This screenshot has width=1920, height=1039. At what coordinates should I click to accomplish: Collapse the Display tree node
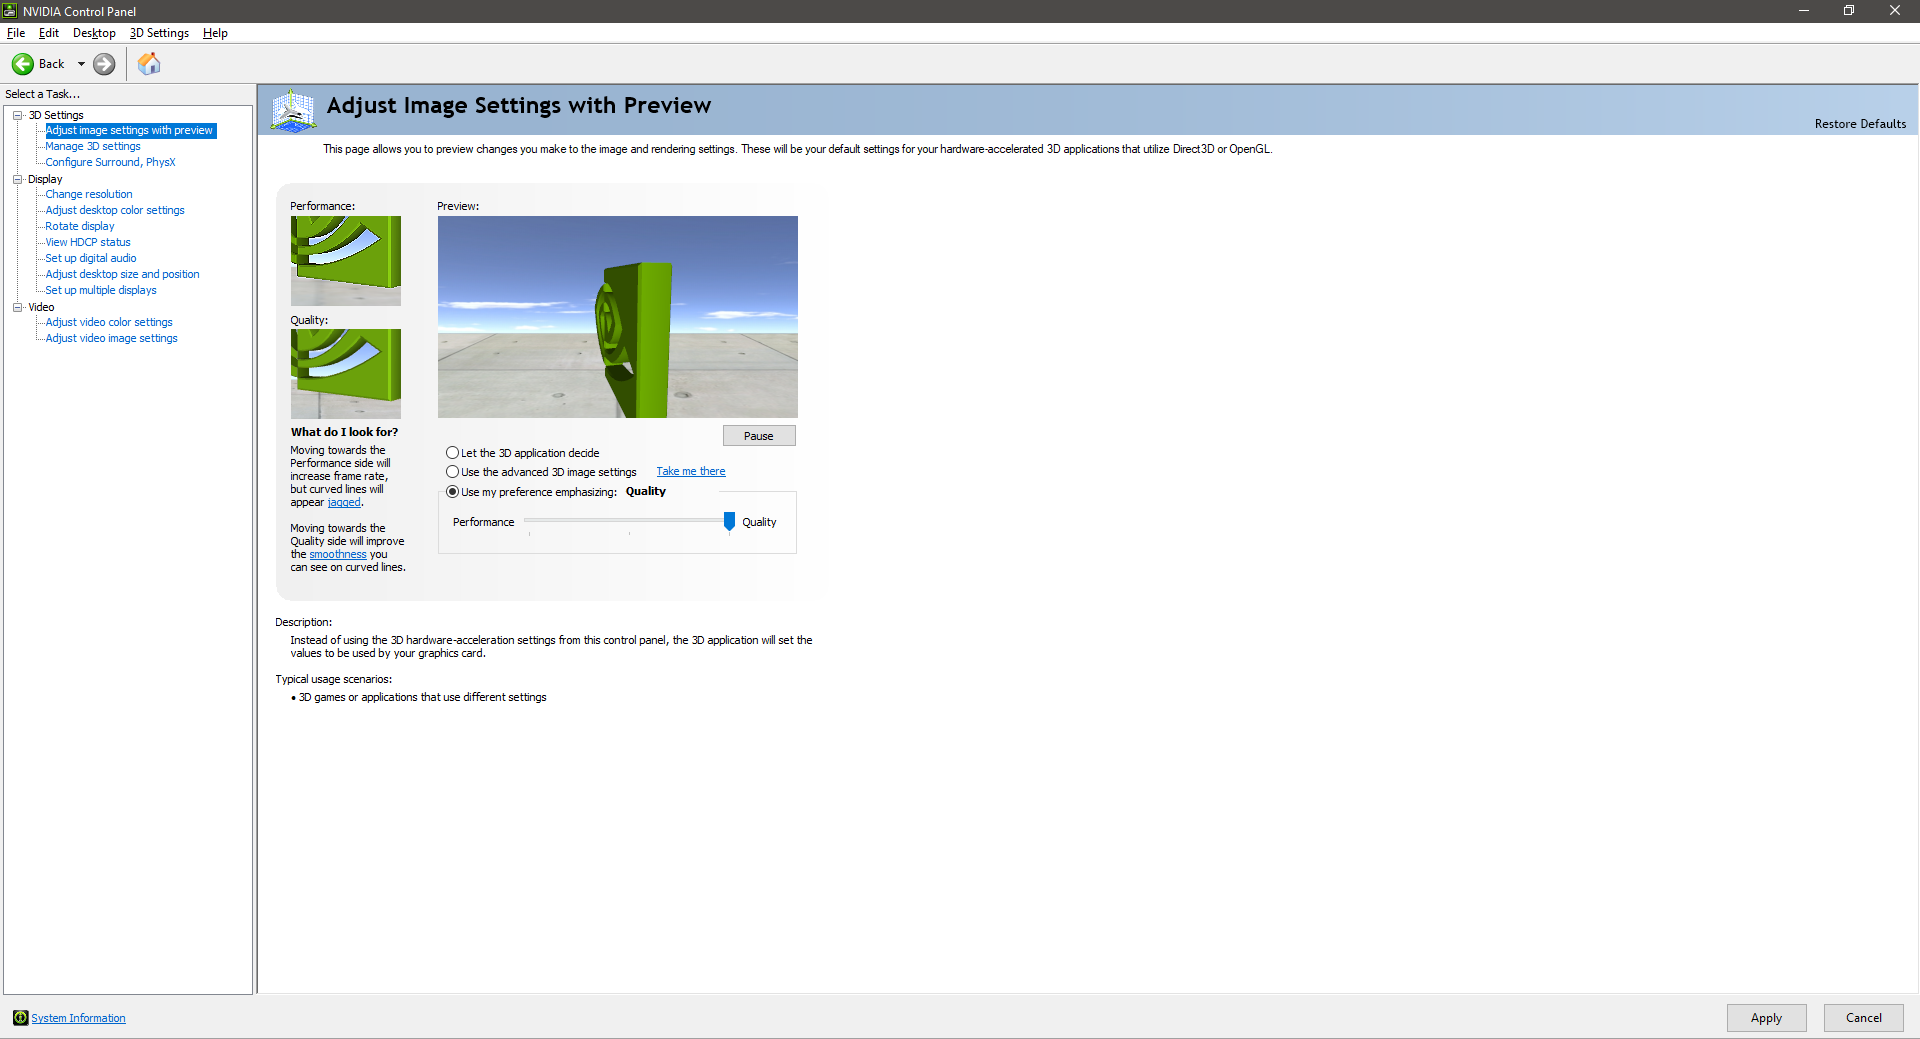18,179
